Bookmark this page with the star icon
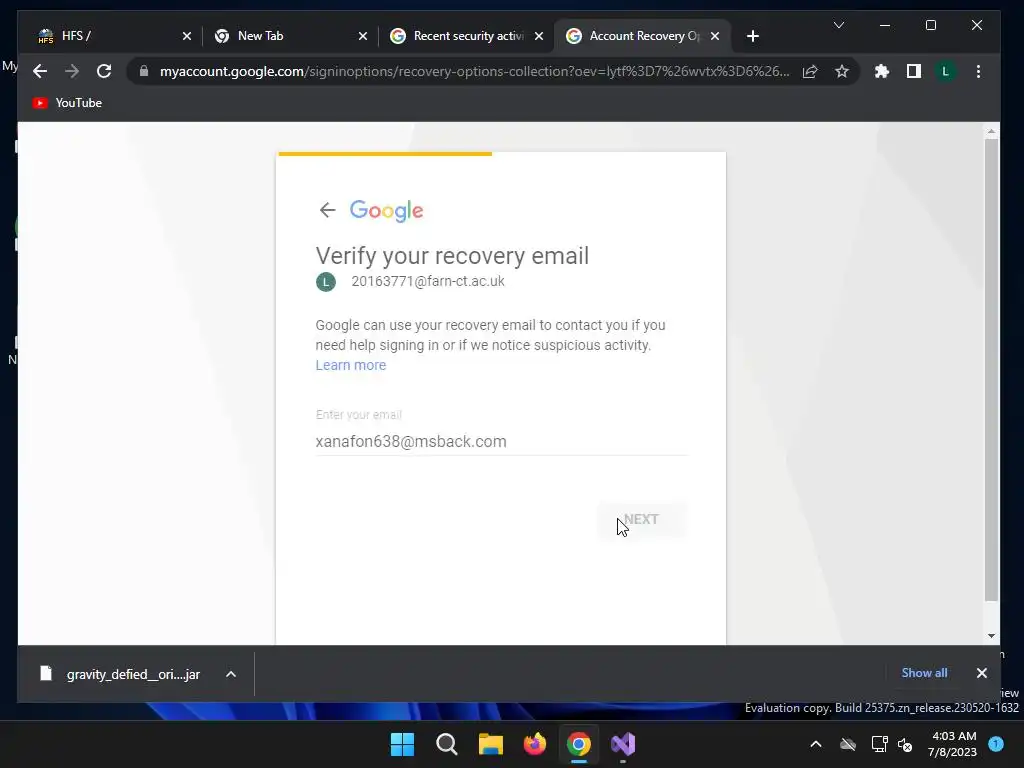 tap(842, 71)
